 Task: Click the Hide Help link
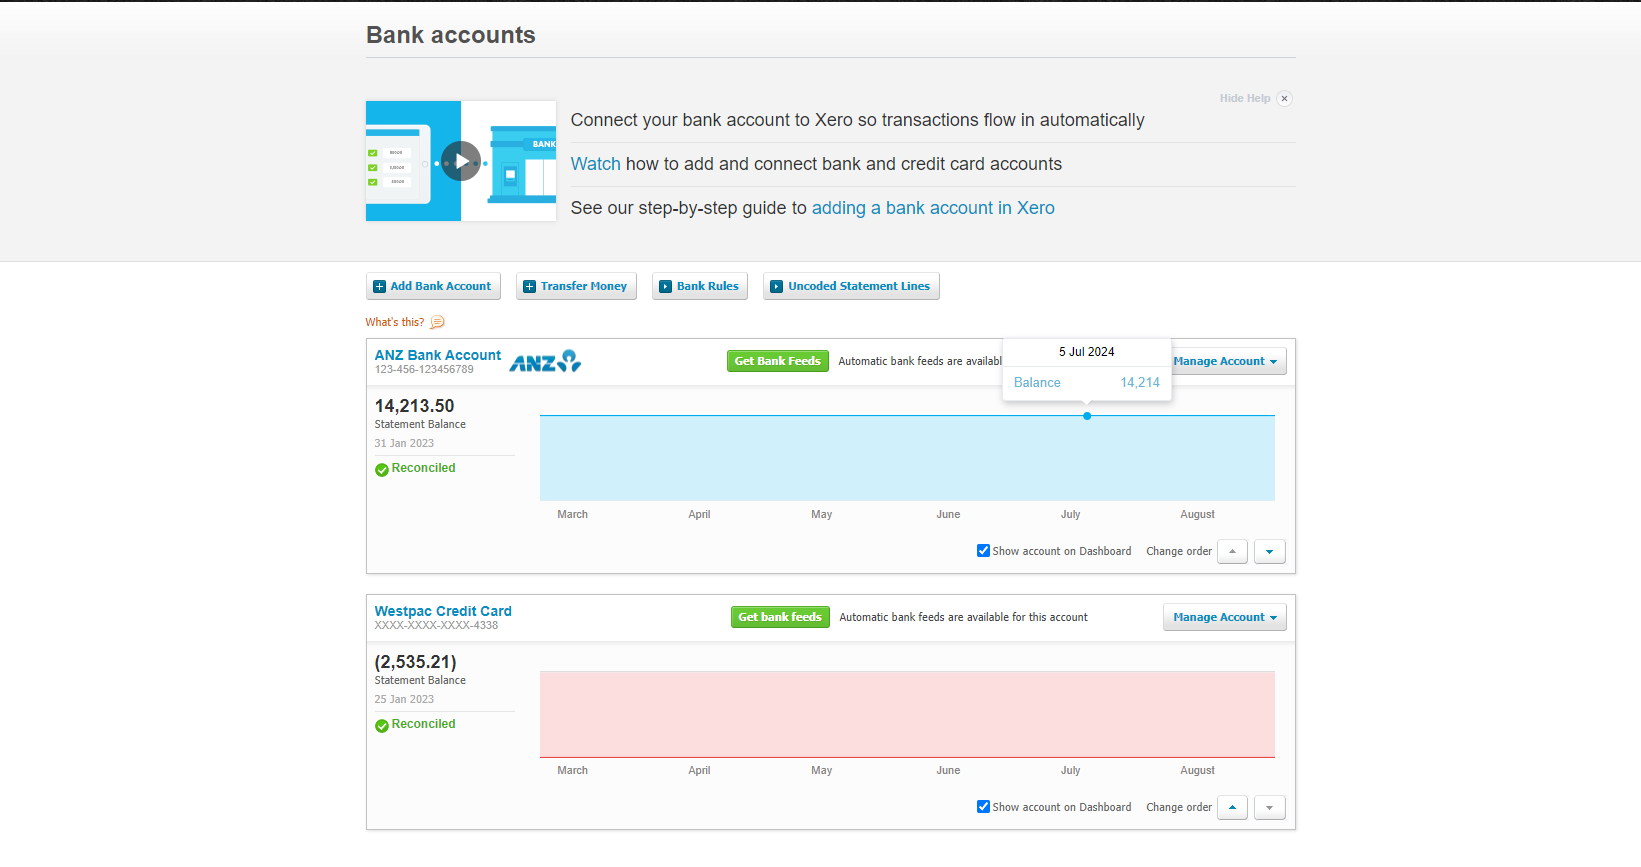(x=1245, y=98)
